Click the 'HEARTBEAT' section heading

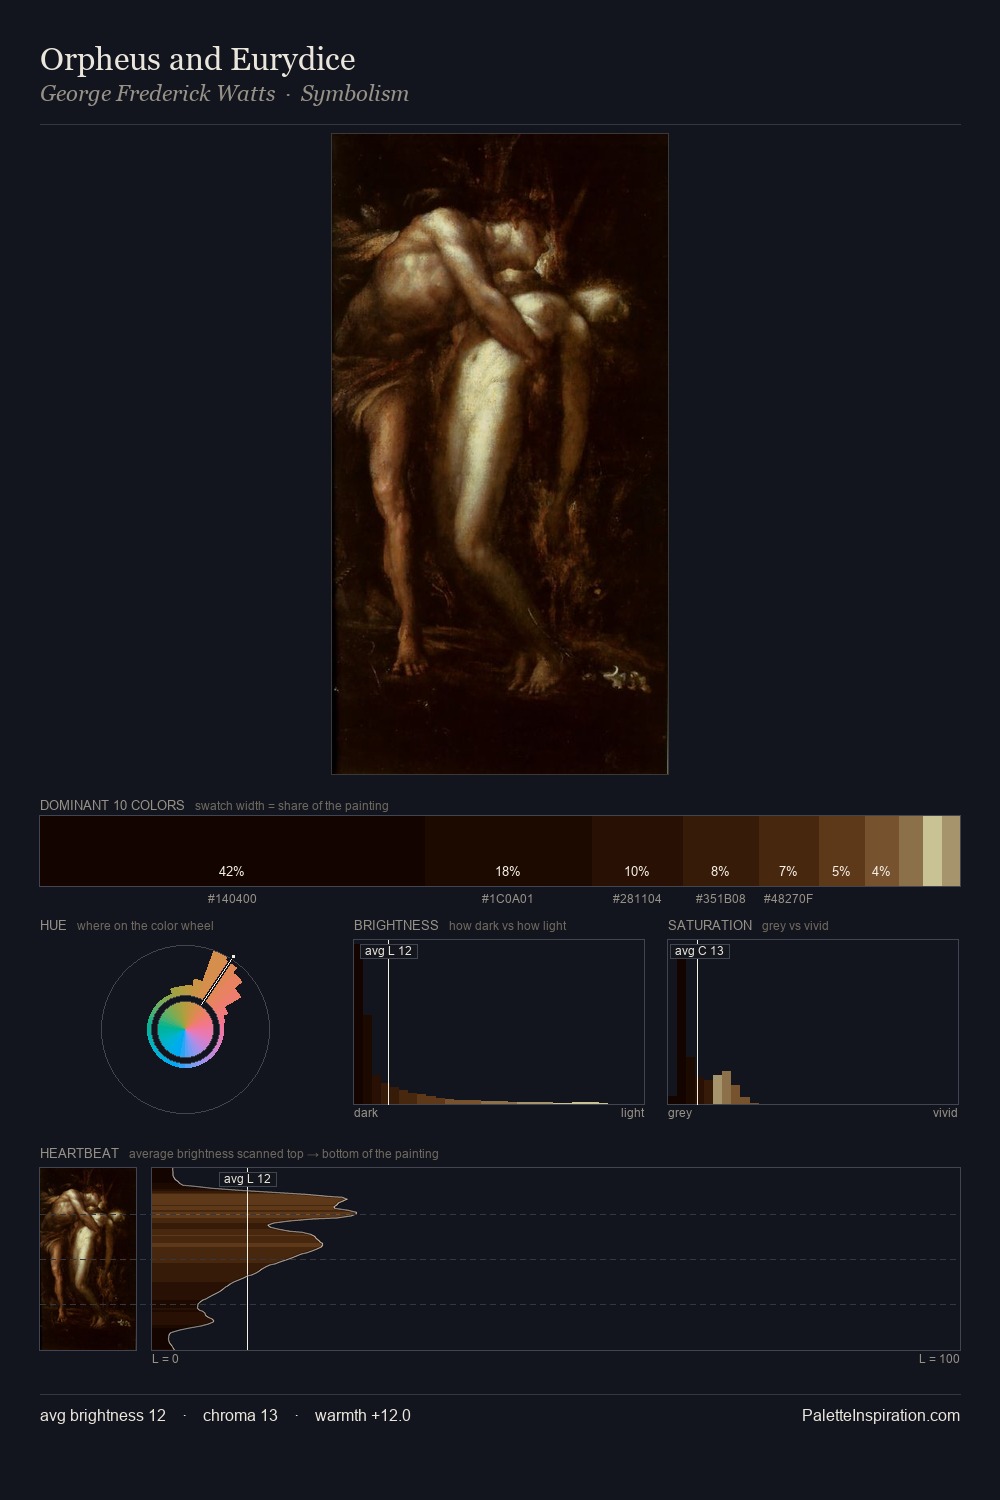(79, 1153)
